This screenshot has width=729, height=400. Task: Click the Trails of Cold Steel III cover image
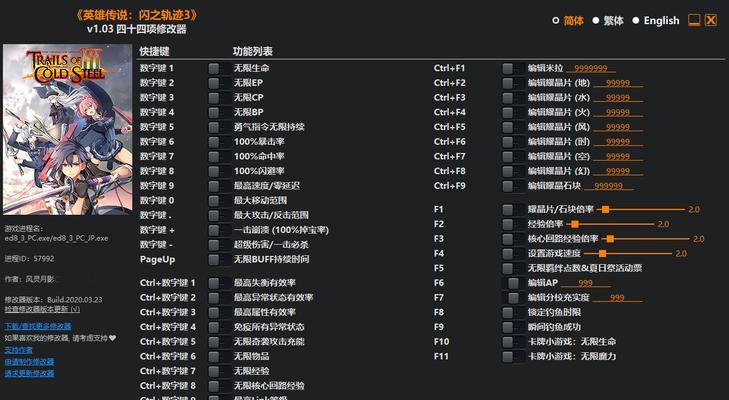coord(67,129)
